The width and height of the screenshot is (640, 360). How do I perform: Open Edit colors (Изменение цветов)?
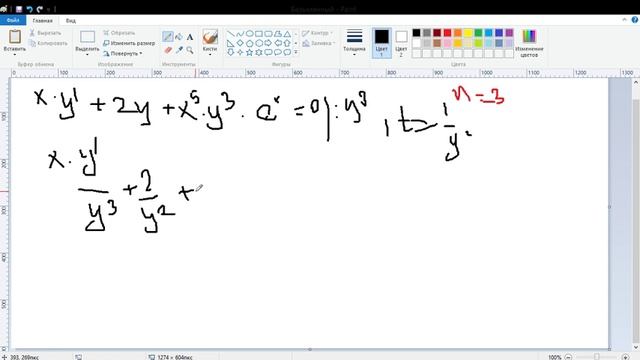pyautogui.click(x=529, y=43)
